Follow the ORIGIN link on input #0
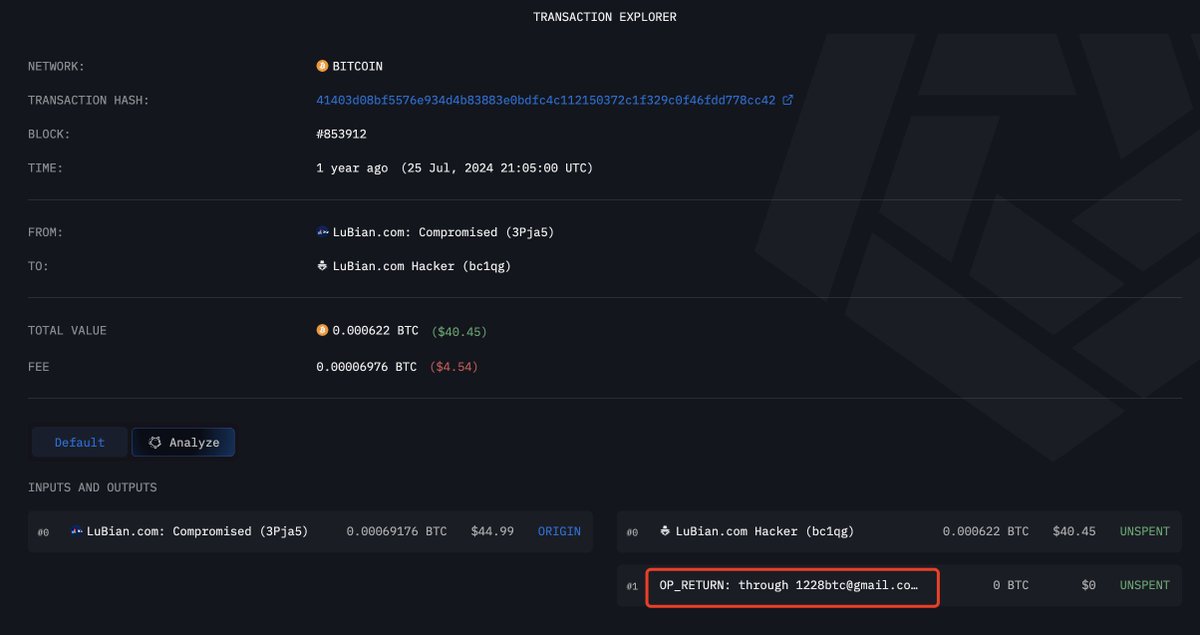1200x635 pixels. [559, 531]
